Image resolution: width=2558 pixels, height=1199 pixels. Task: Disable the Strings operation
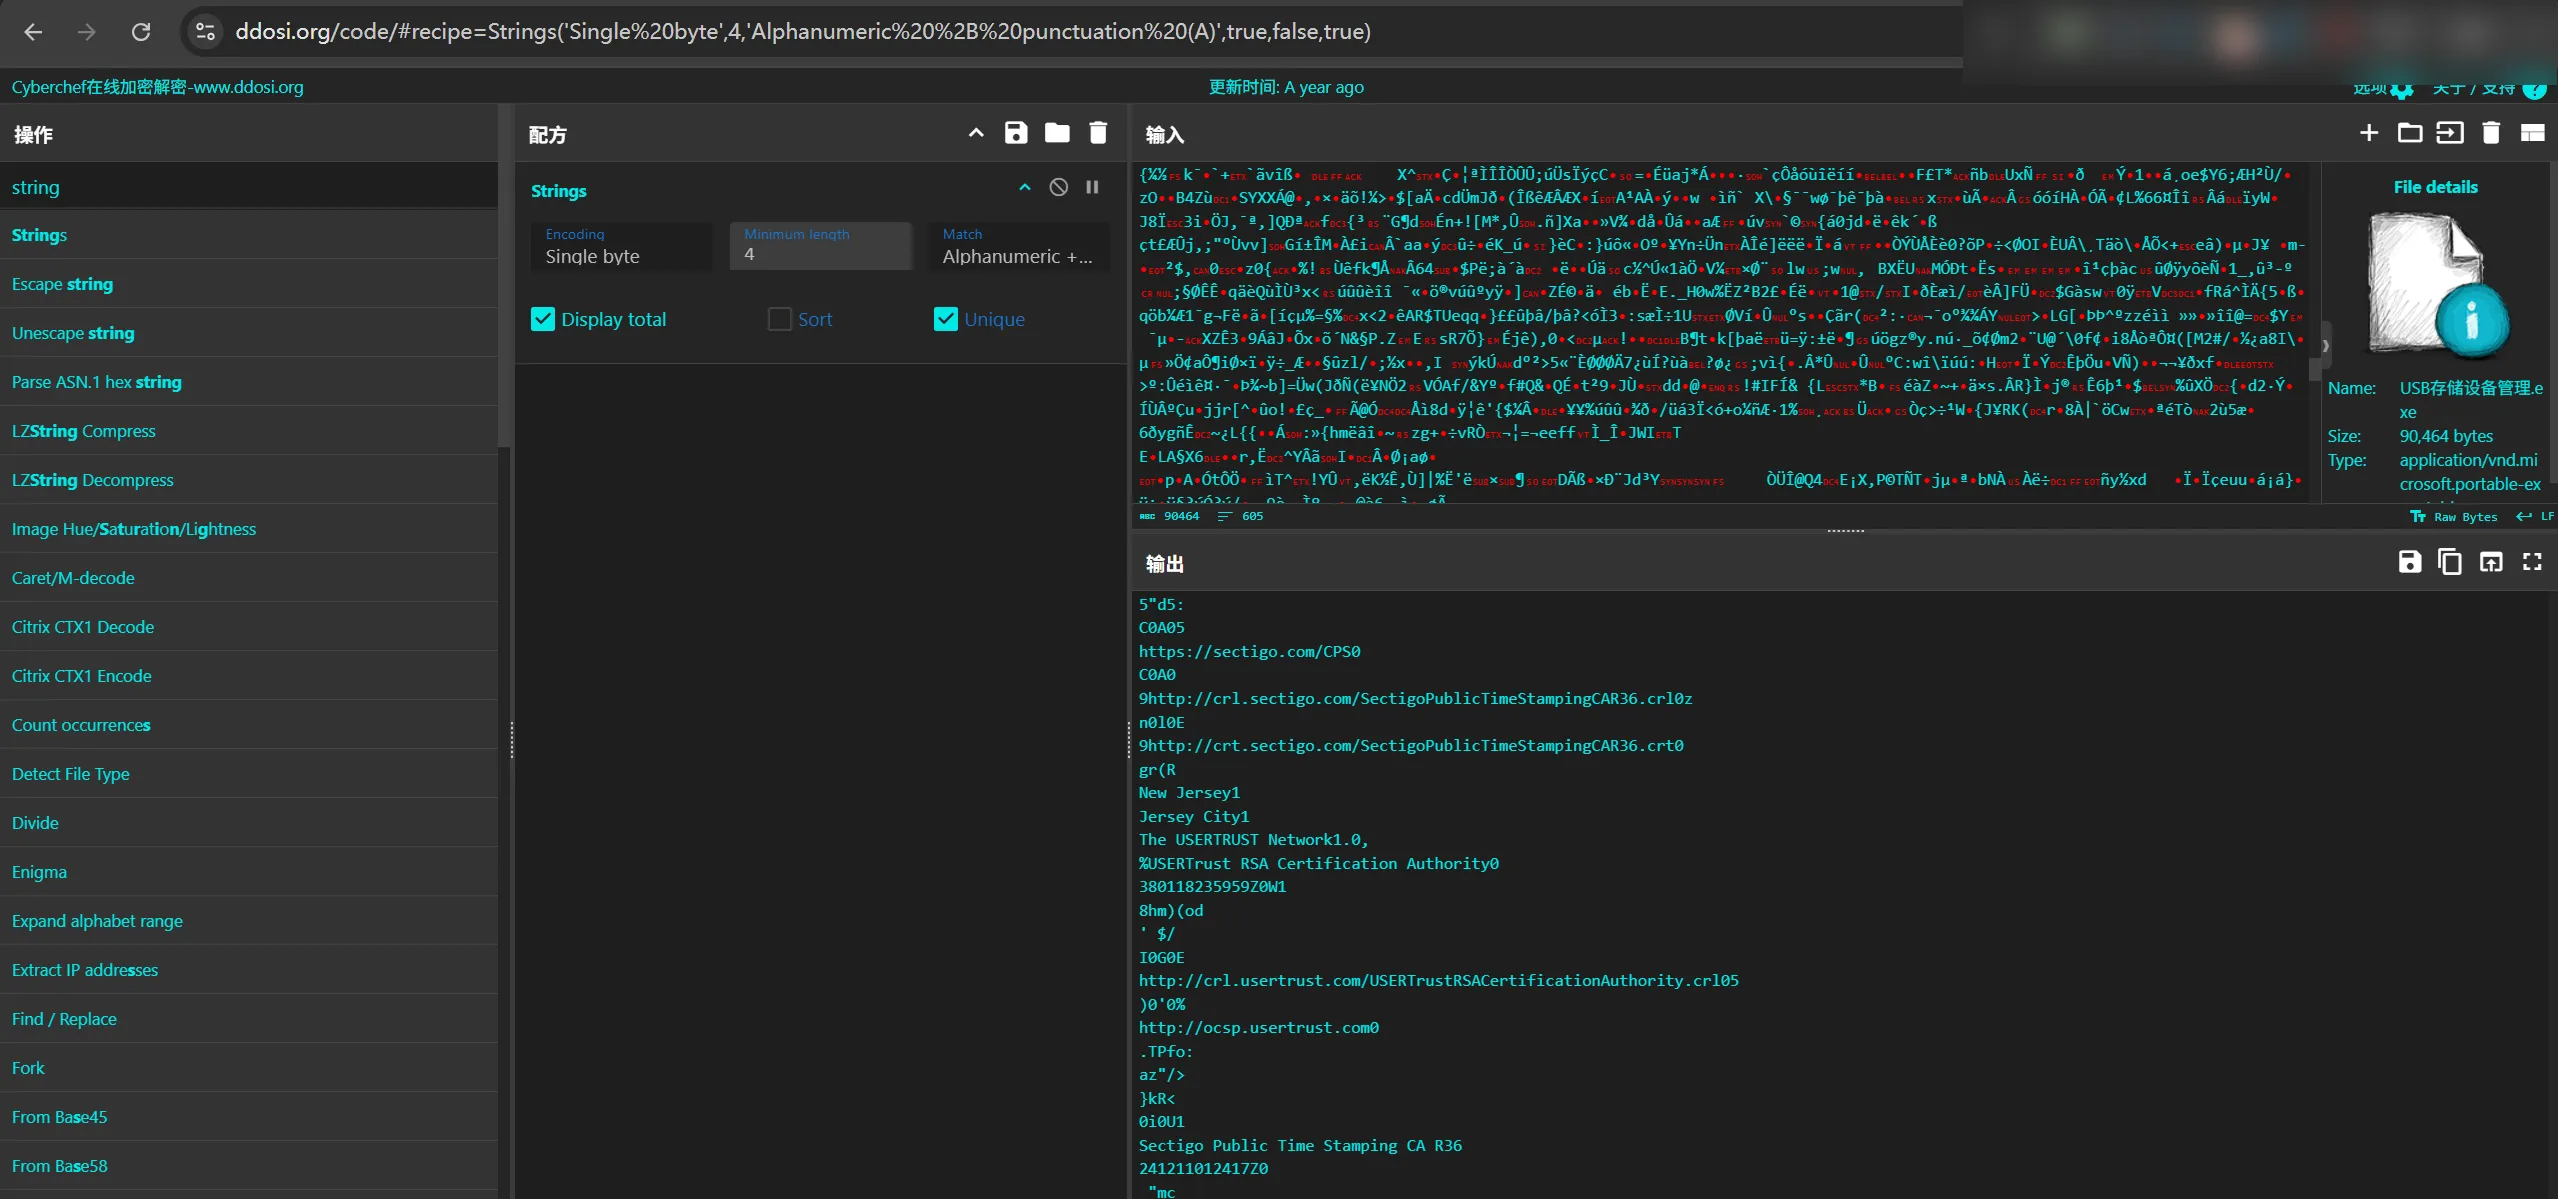[x=1058, y=188]
